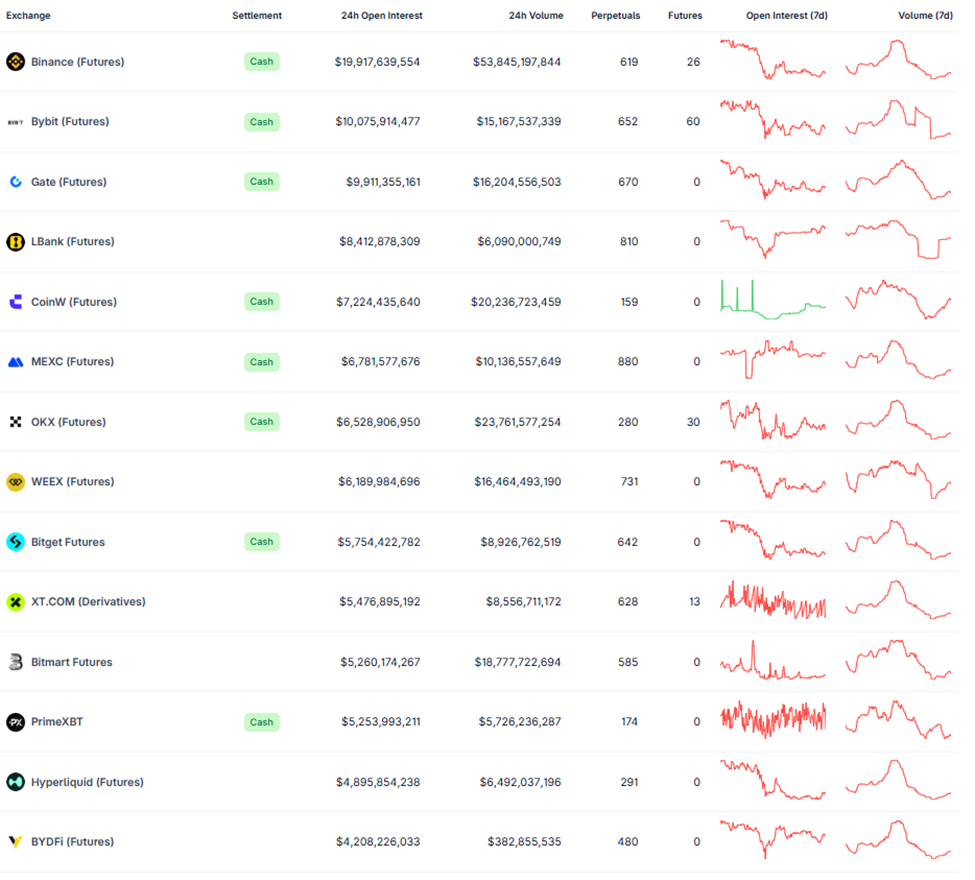The image size is (975, 880).
Task: Click the Cash badge next to Binance
Action: (x=261, y=61)
